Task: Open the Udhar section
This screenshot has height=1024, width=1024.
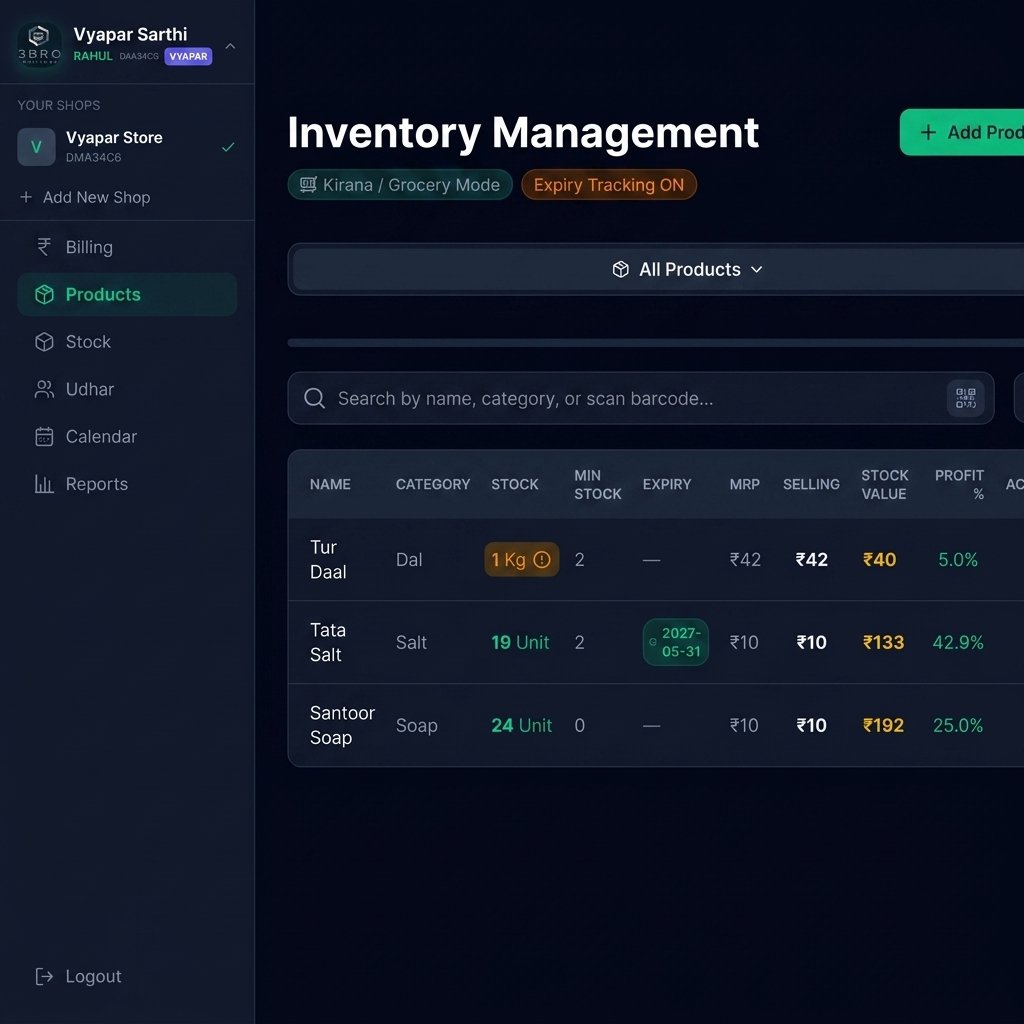Action: point(127,389)
